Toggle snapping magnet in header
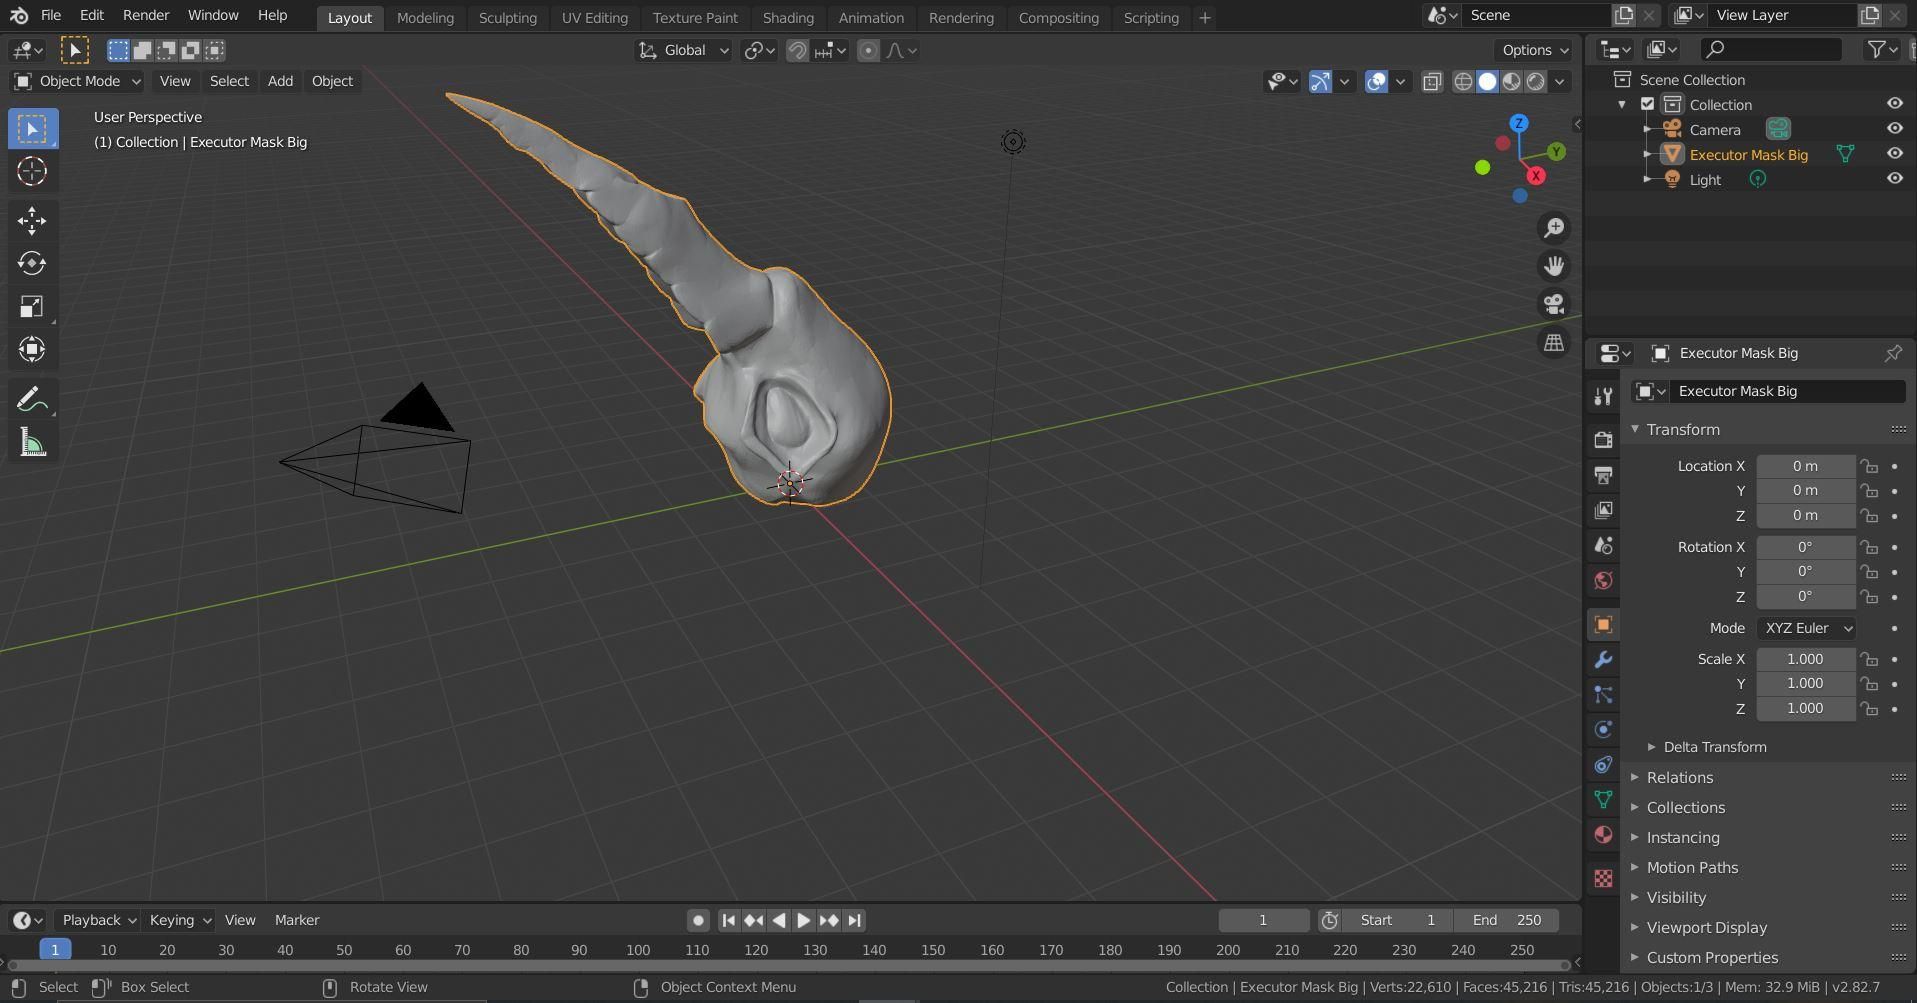The image size is (1917, 1003). point(797,50)
